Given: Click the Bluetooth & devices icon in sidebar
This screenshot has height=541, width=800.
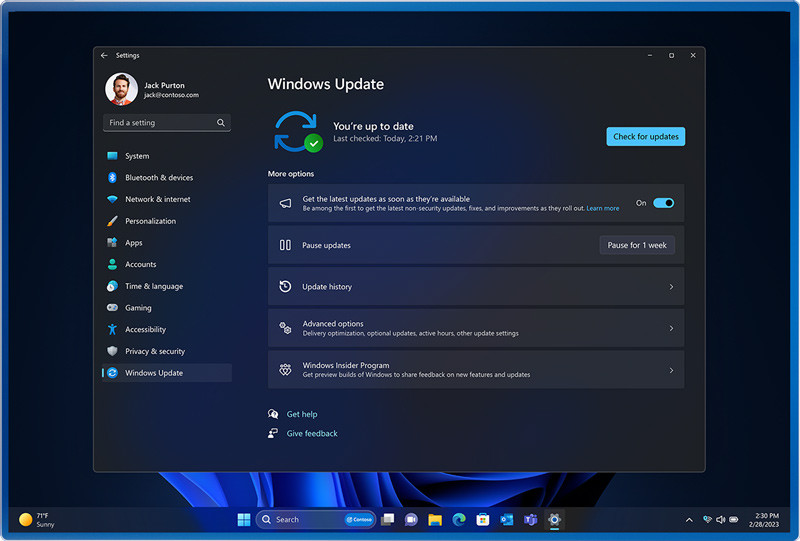Looking at the screenshot, I should (x=113, y=178).
